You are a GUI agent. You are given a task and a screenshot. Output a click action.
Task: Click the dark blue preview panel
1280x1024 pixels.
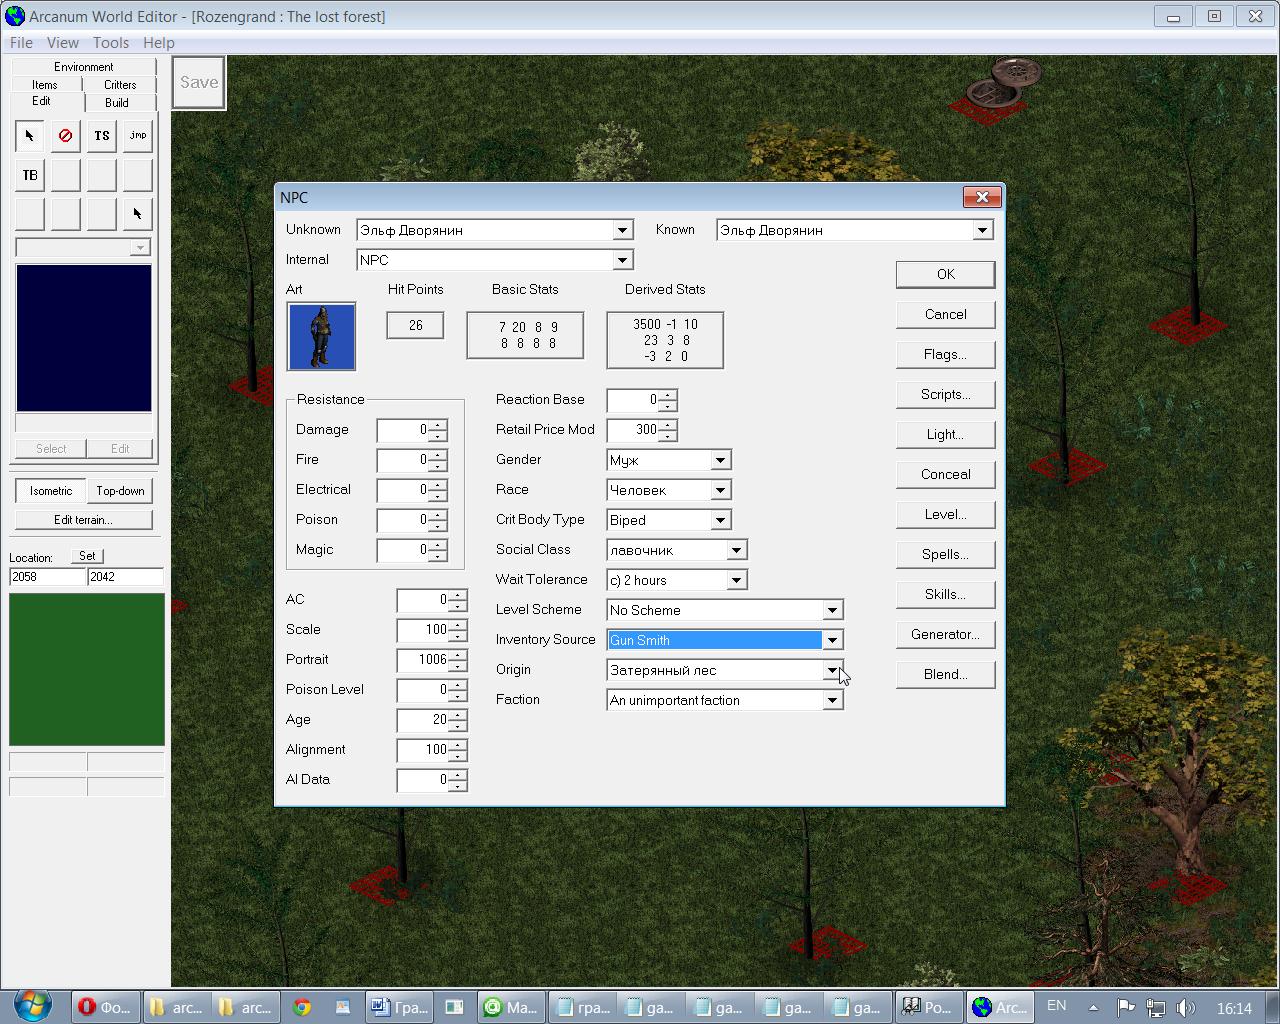83,338
